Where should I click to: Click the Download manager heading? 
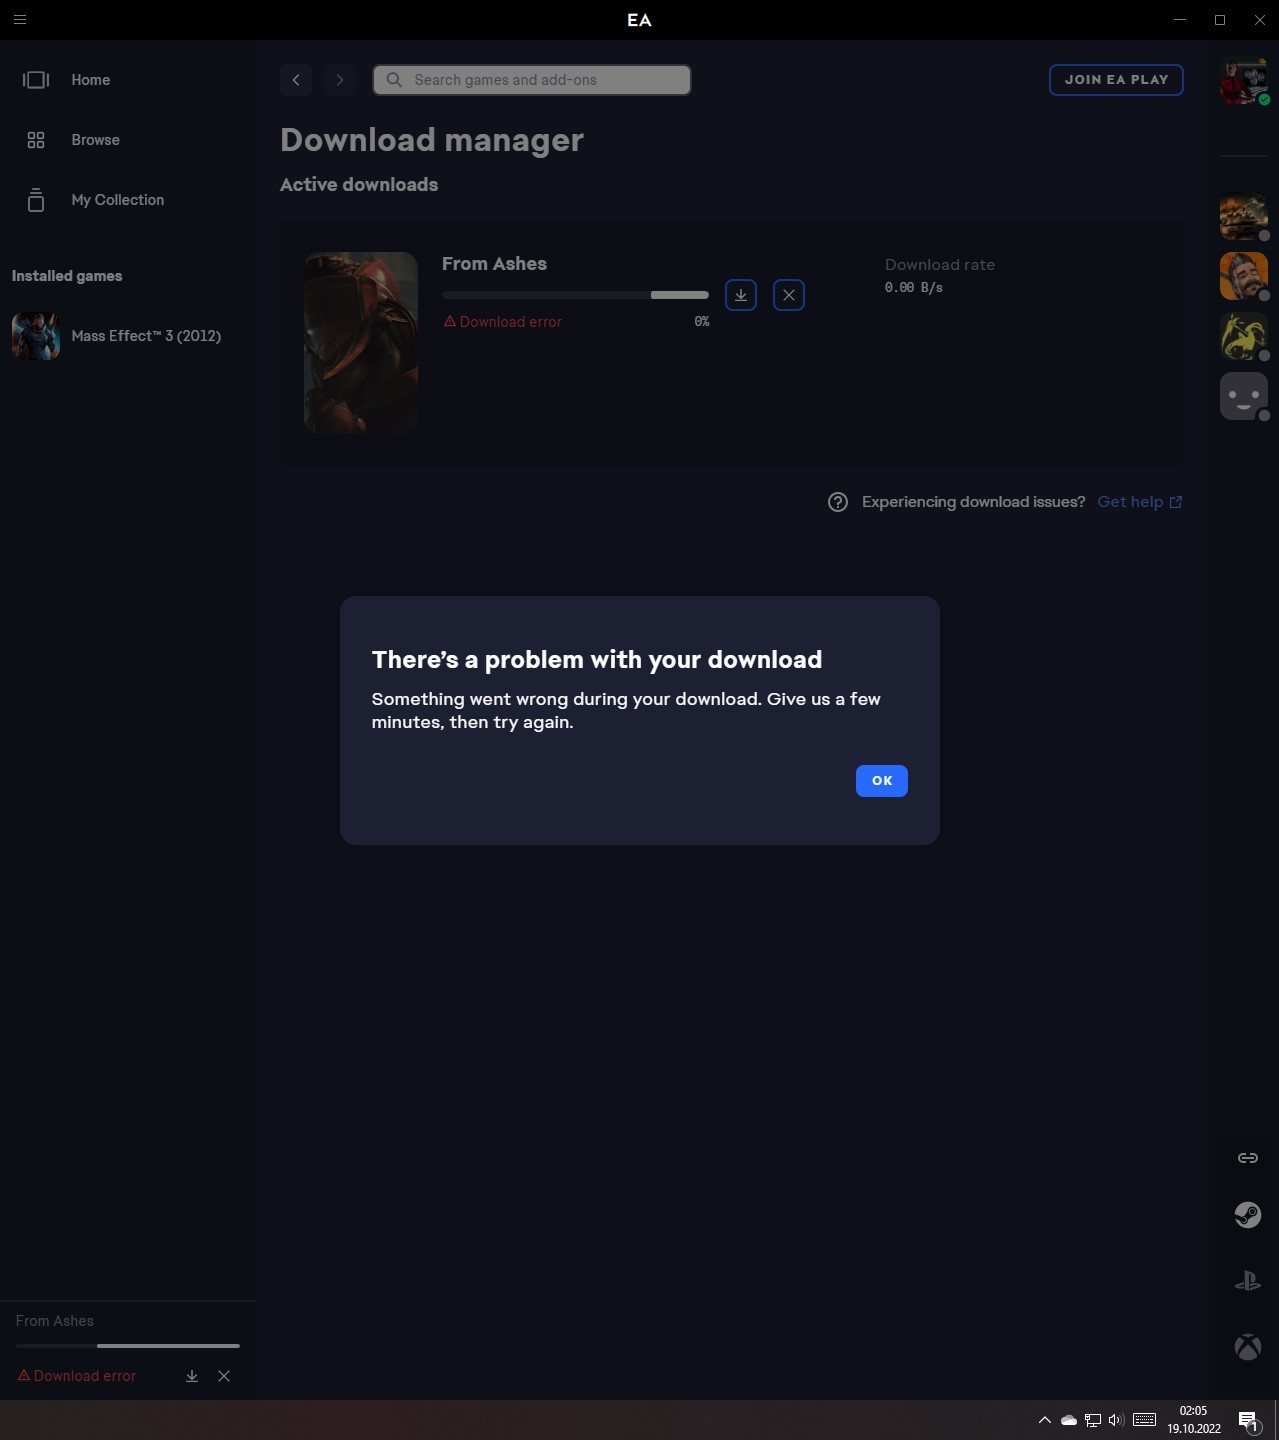432,140
